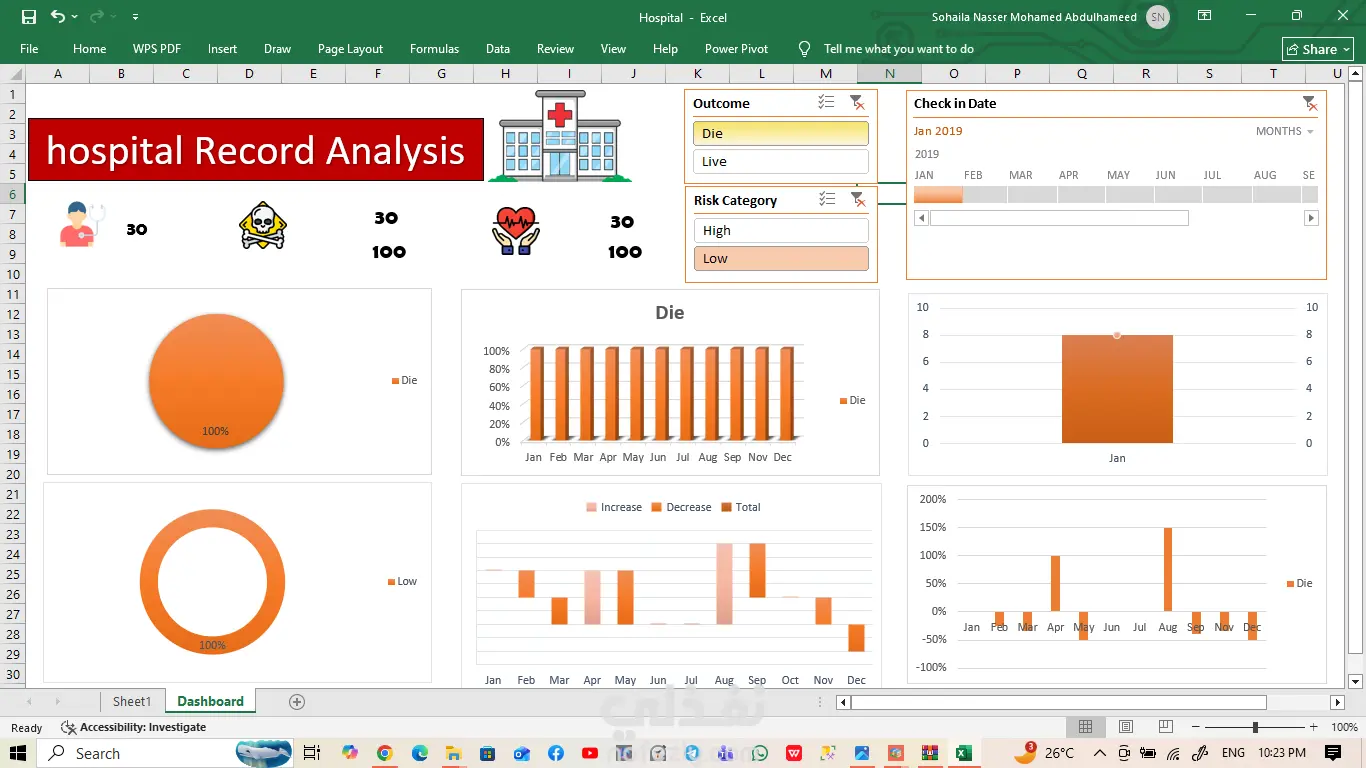Select column header N
Viewport: 1366px width, 768px height.
tap(889, 74)
